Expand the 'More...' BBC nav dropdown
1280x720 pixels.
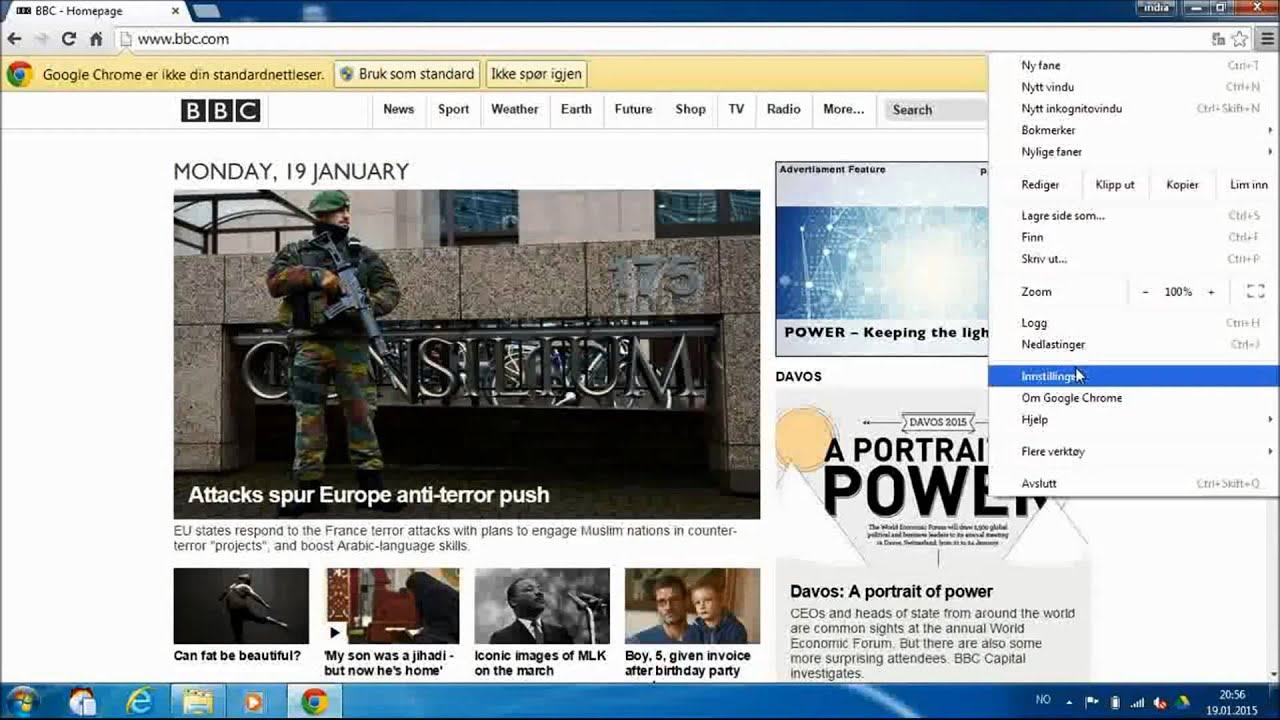coord(843,110)
